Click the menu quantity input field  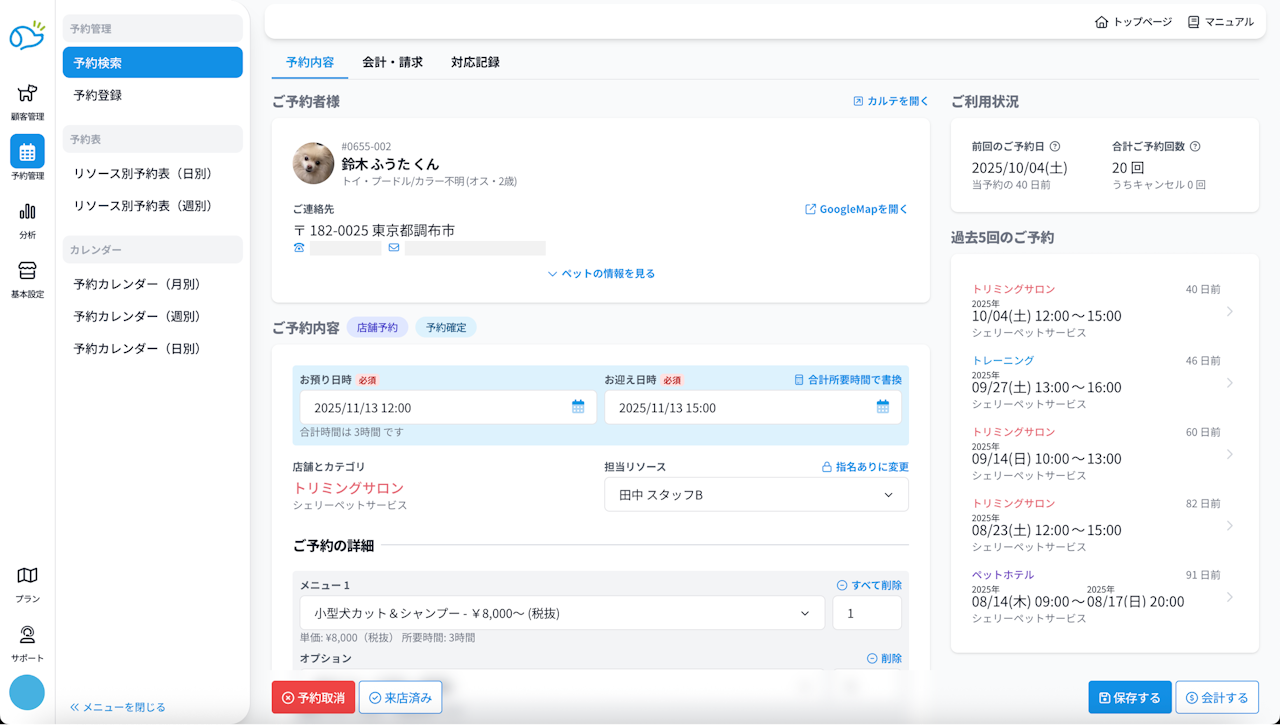coord(866,613)
